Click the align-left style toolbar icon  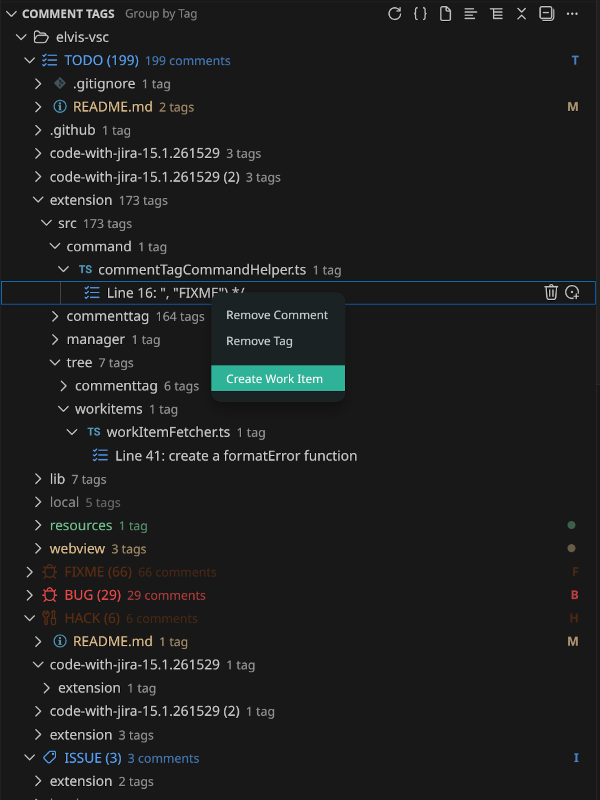point(470,14)
